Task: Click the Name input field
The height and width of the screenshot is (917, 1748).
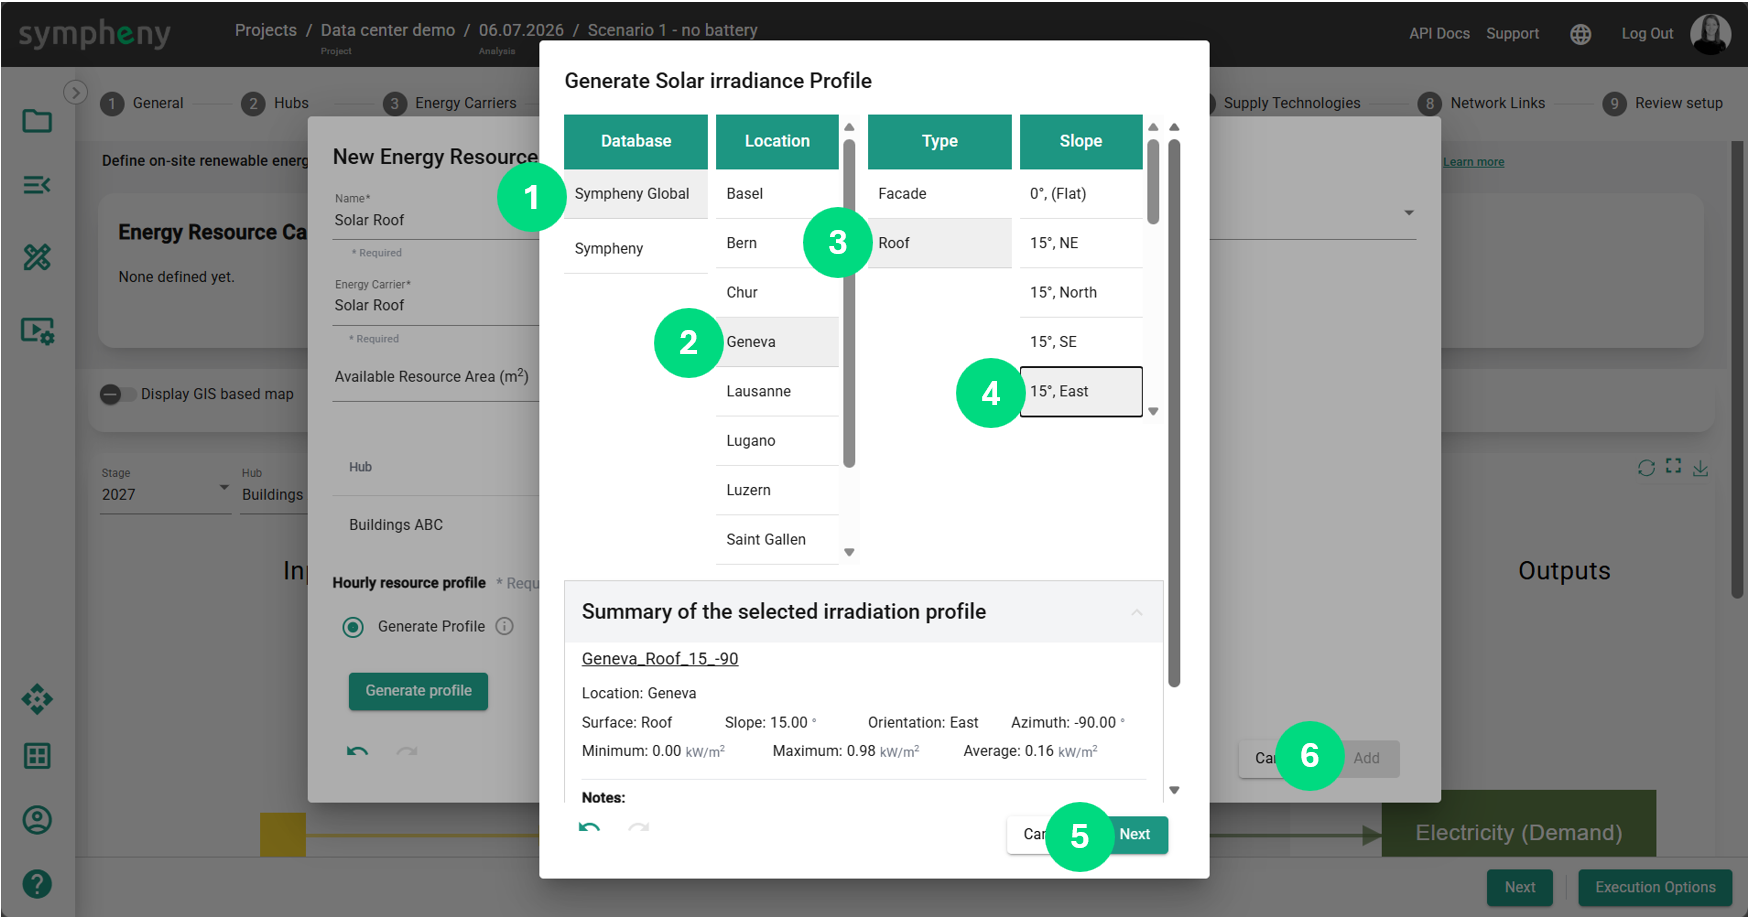Action: tap(436, 220)
